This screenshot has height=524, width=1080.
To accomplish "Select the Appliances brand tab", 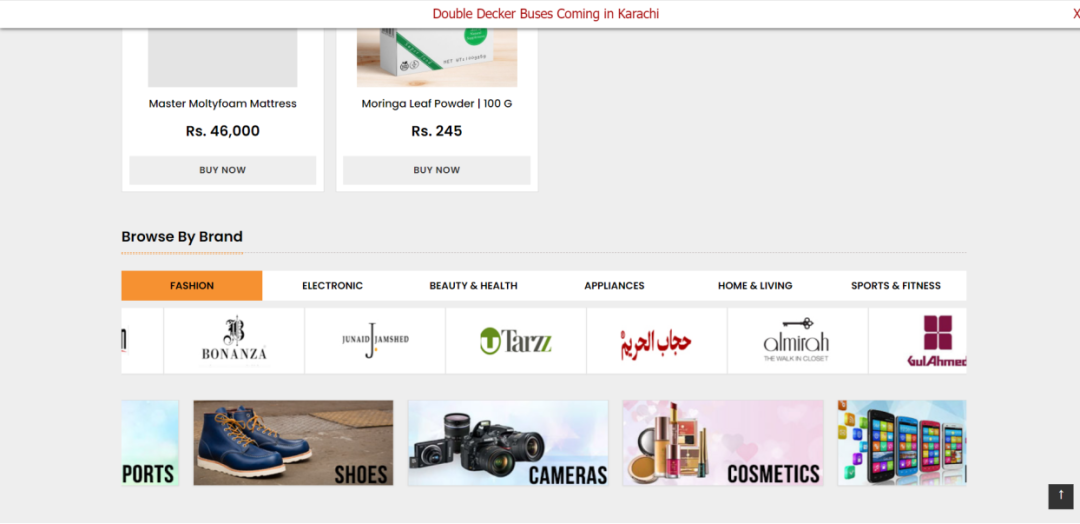I will [614, 286].
